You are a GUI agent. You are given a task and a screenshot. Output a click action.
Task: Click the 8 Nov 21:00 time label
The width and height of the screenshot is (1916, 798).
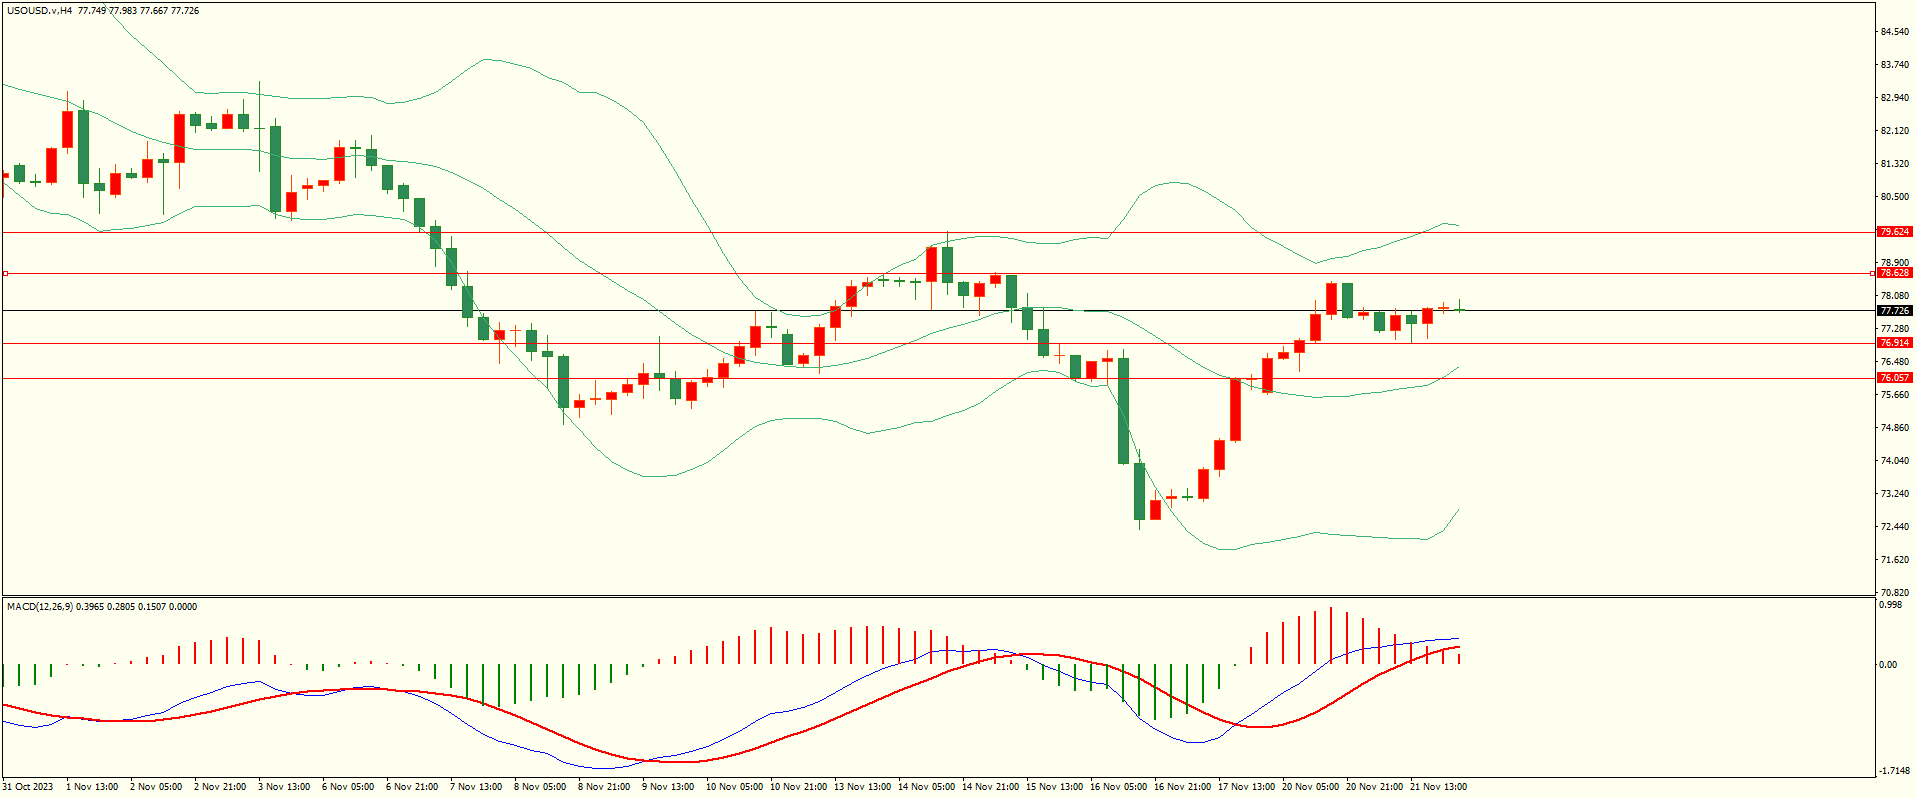click(604, 787)
